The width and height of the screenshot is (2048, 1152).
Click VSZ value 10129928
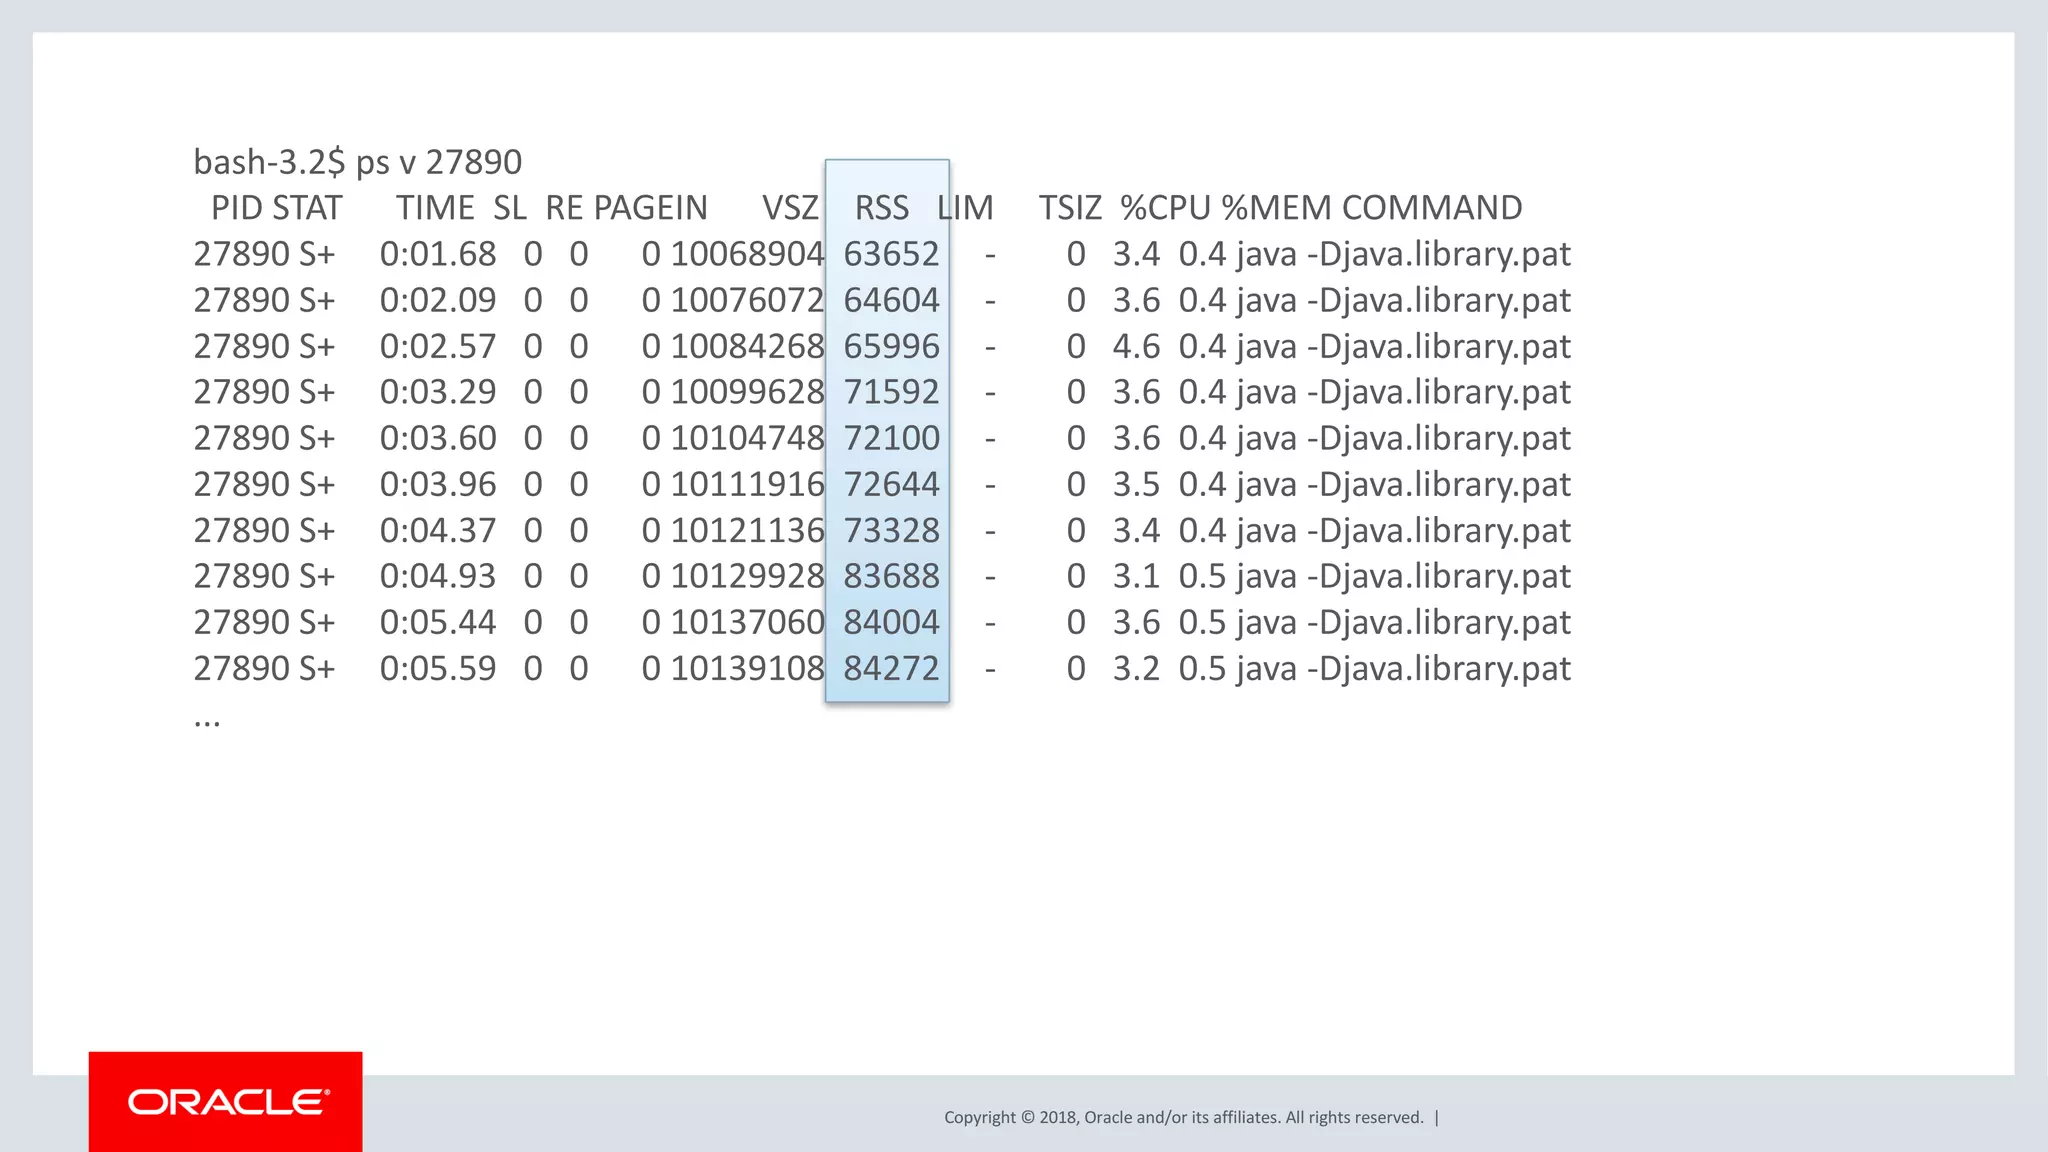point(747,576)
